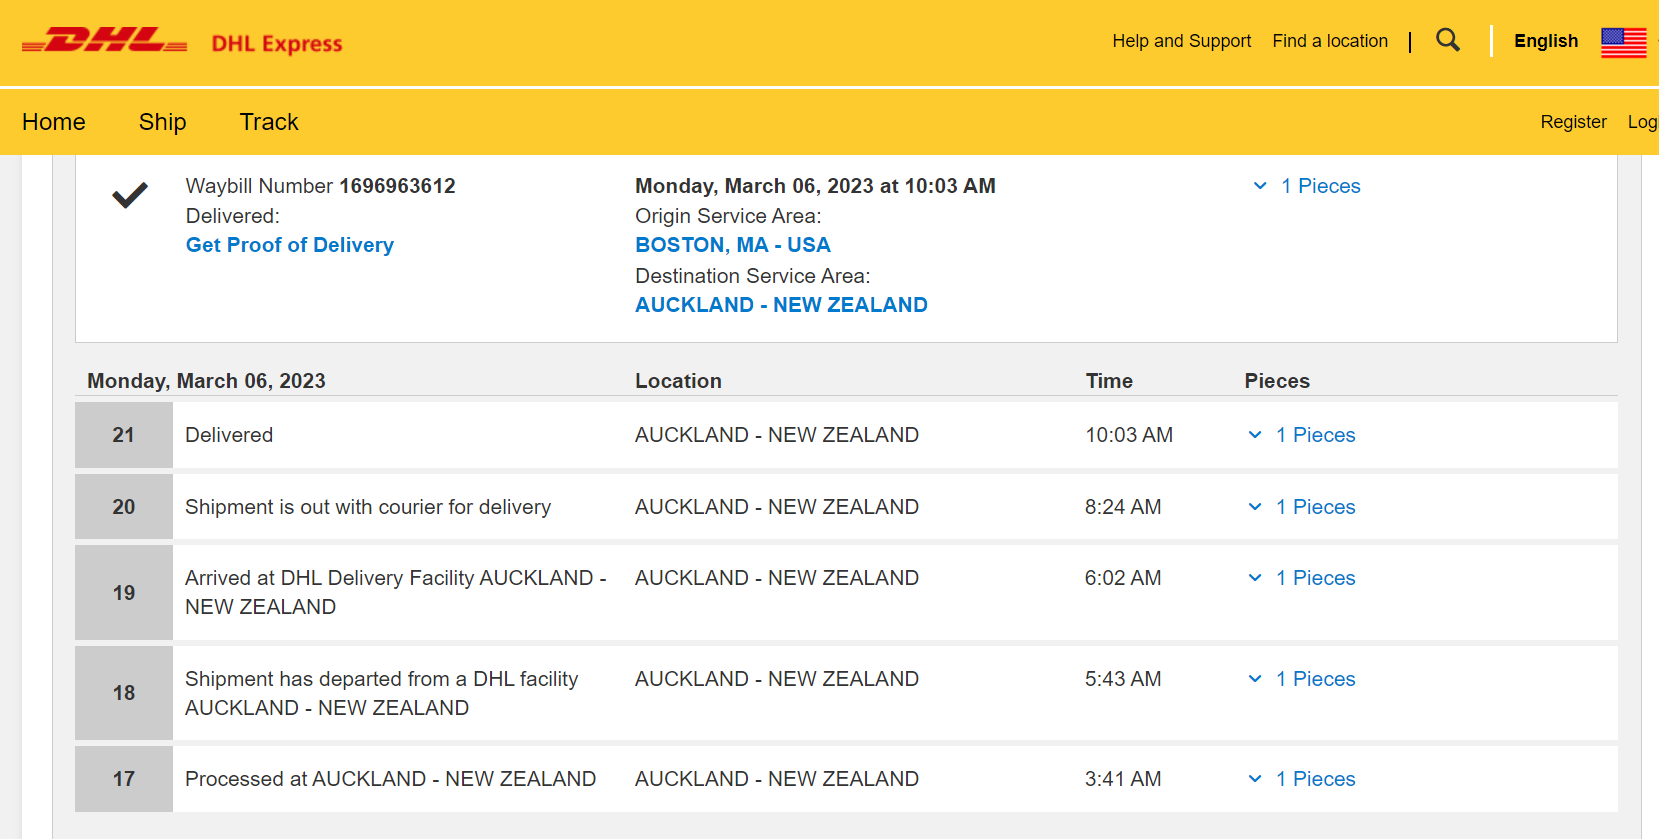Click checkpoint number 19
This screenshot has height=839, width=1659.
point(124,593)
